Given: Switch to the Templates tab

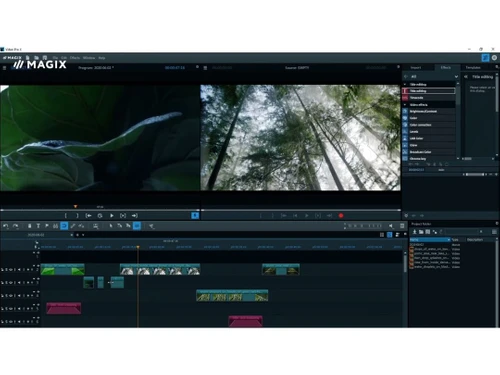Looking at the screenshot, I should click(x=473, y=67).
